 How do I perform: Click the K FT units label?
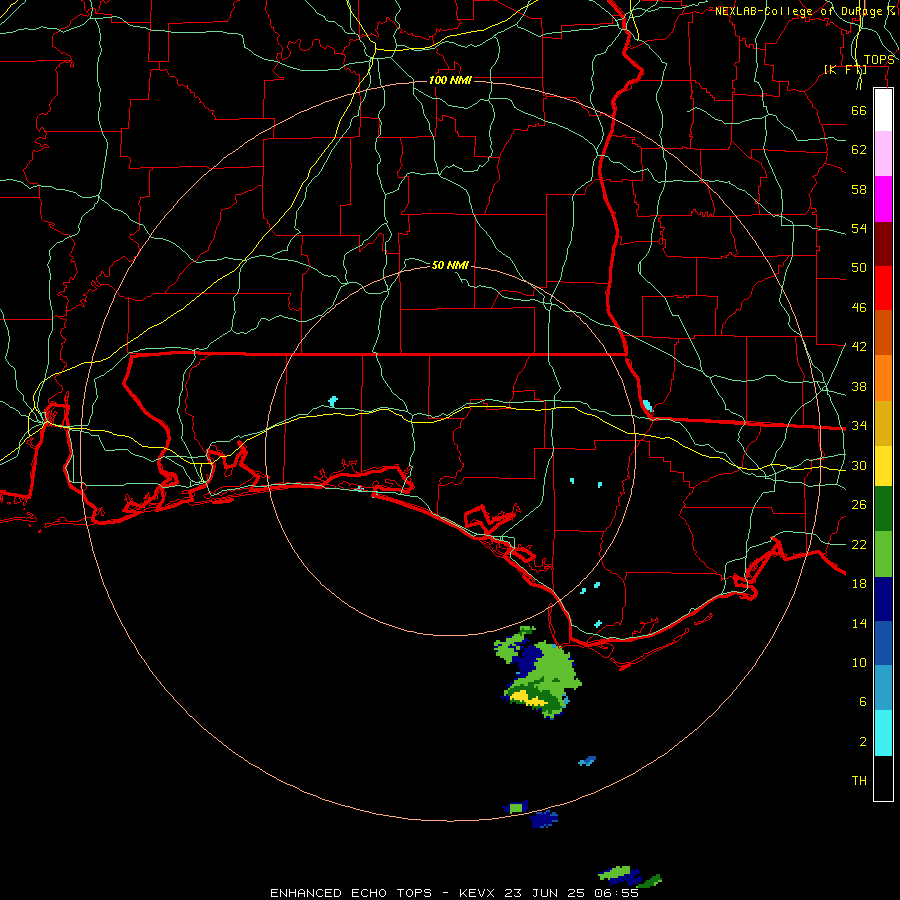(845, 70)
